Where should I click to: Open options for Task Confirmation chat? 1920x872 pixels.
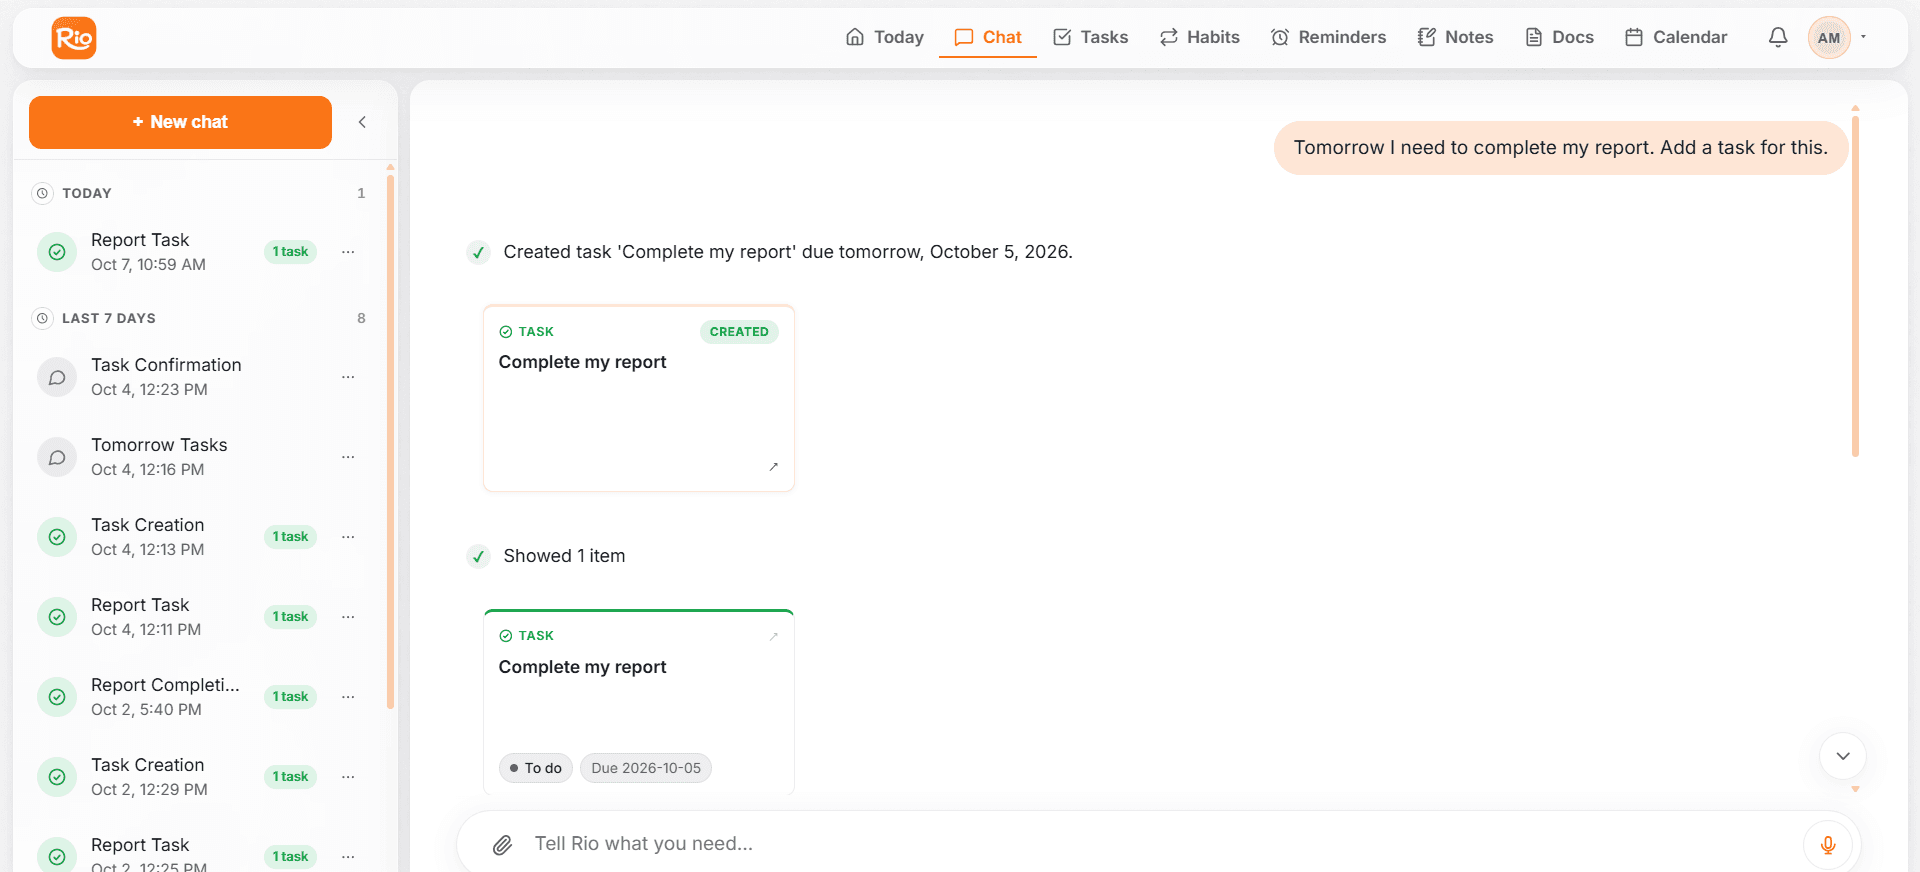click(x=348, y=377)
